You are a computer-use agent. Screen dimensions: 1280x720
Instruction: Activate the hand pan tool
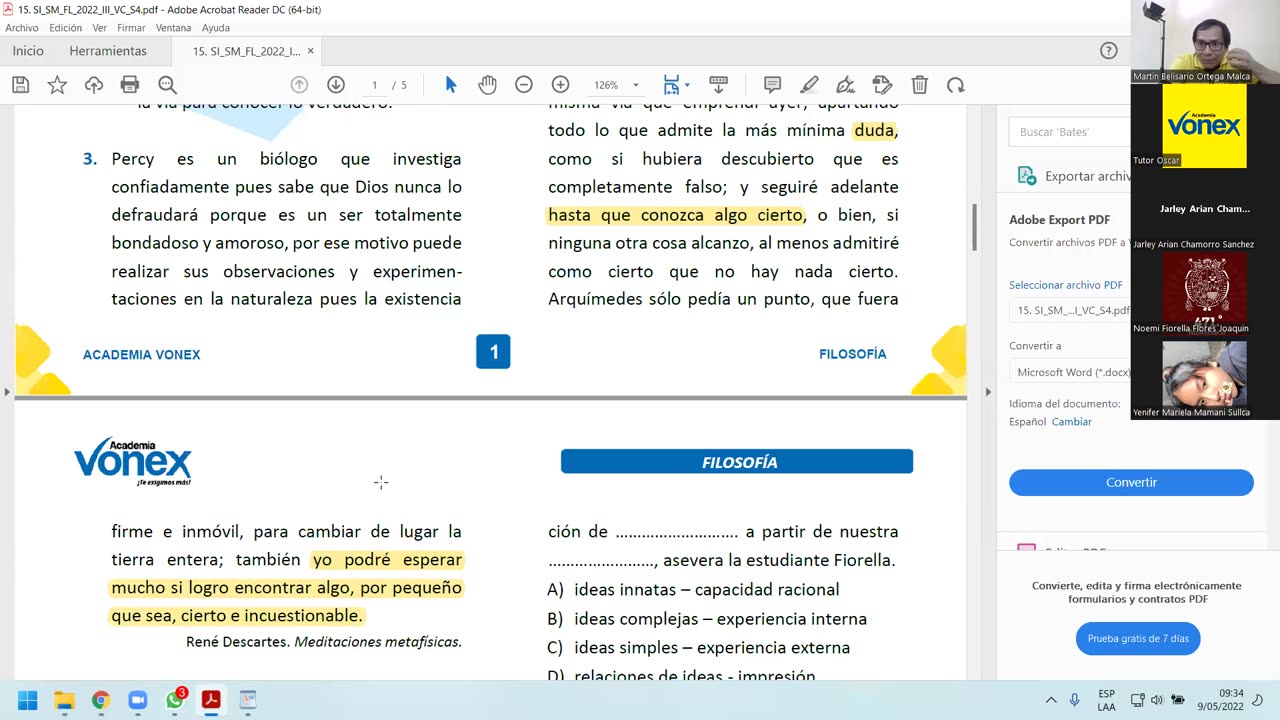tap(487, 85)
